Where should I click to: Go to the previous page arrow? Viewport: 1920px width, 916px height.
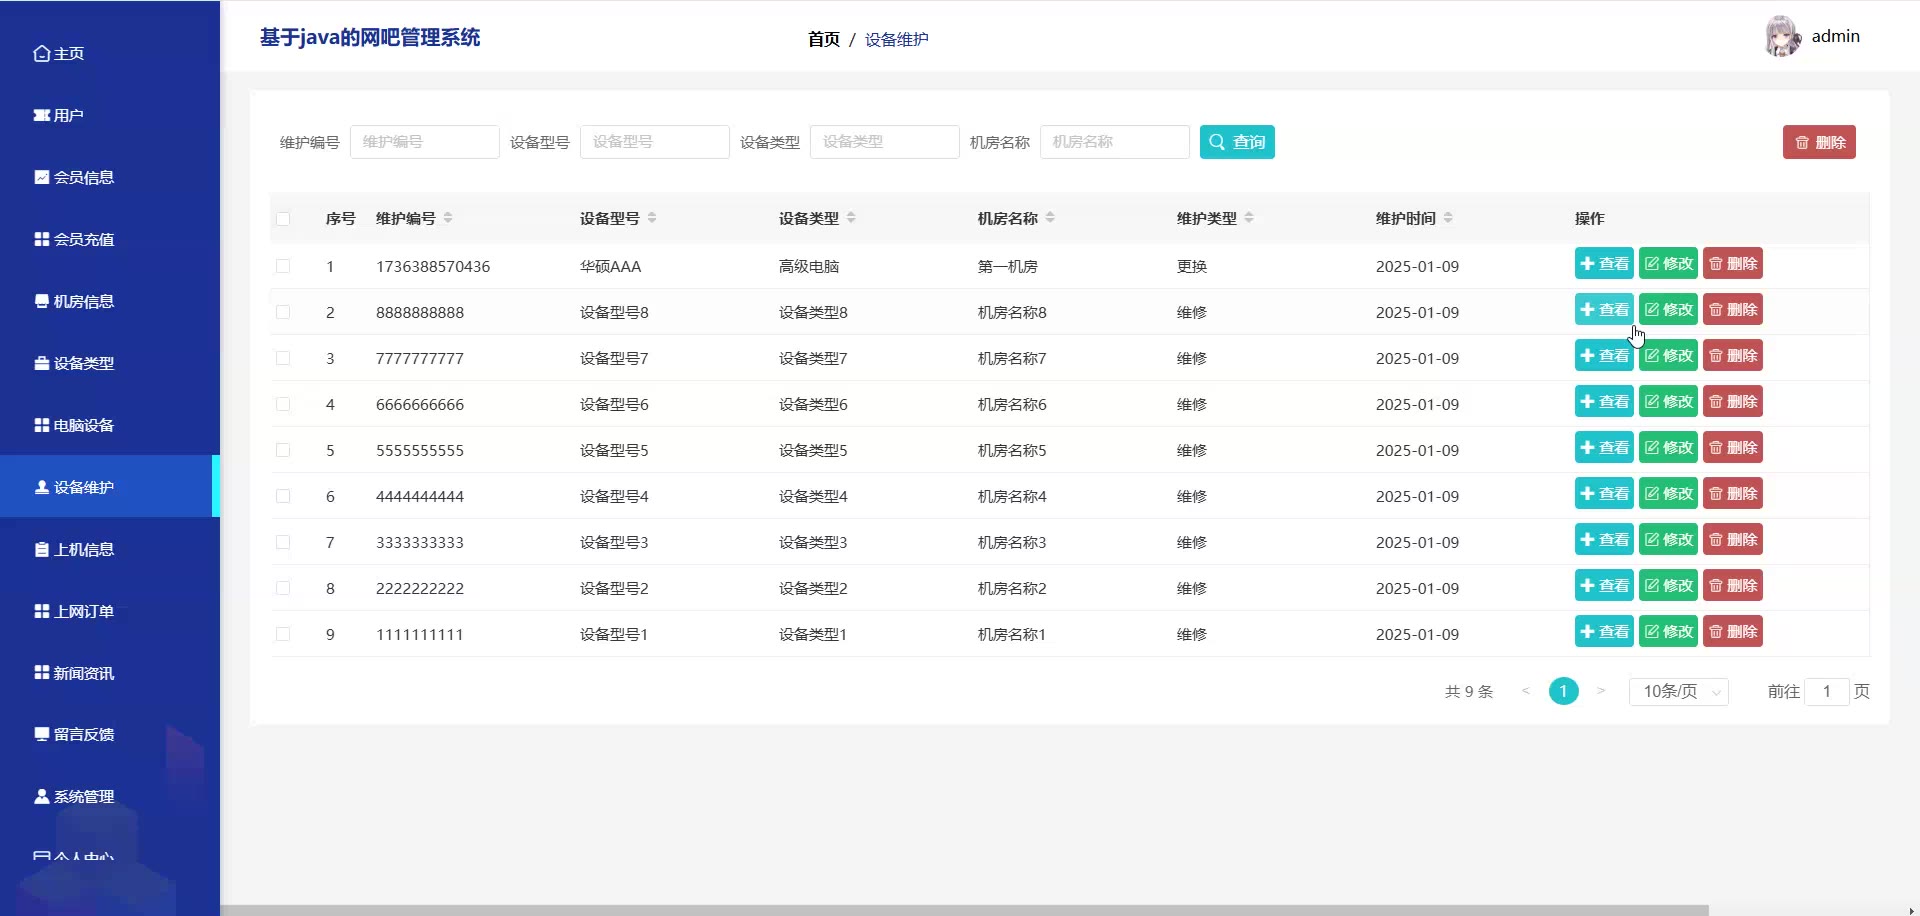(1526, 691)
